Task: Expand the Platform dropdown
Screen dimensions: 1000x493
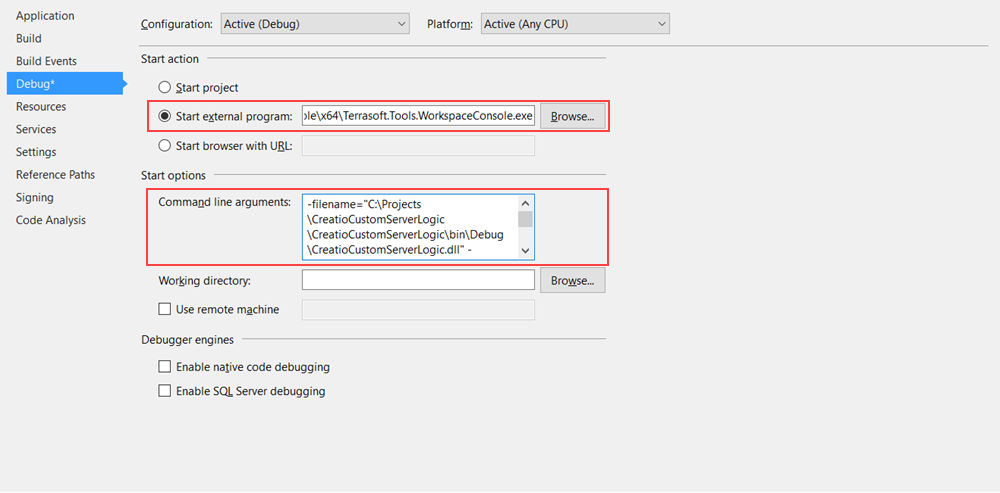Action: [x=575, y=24]
